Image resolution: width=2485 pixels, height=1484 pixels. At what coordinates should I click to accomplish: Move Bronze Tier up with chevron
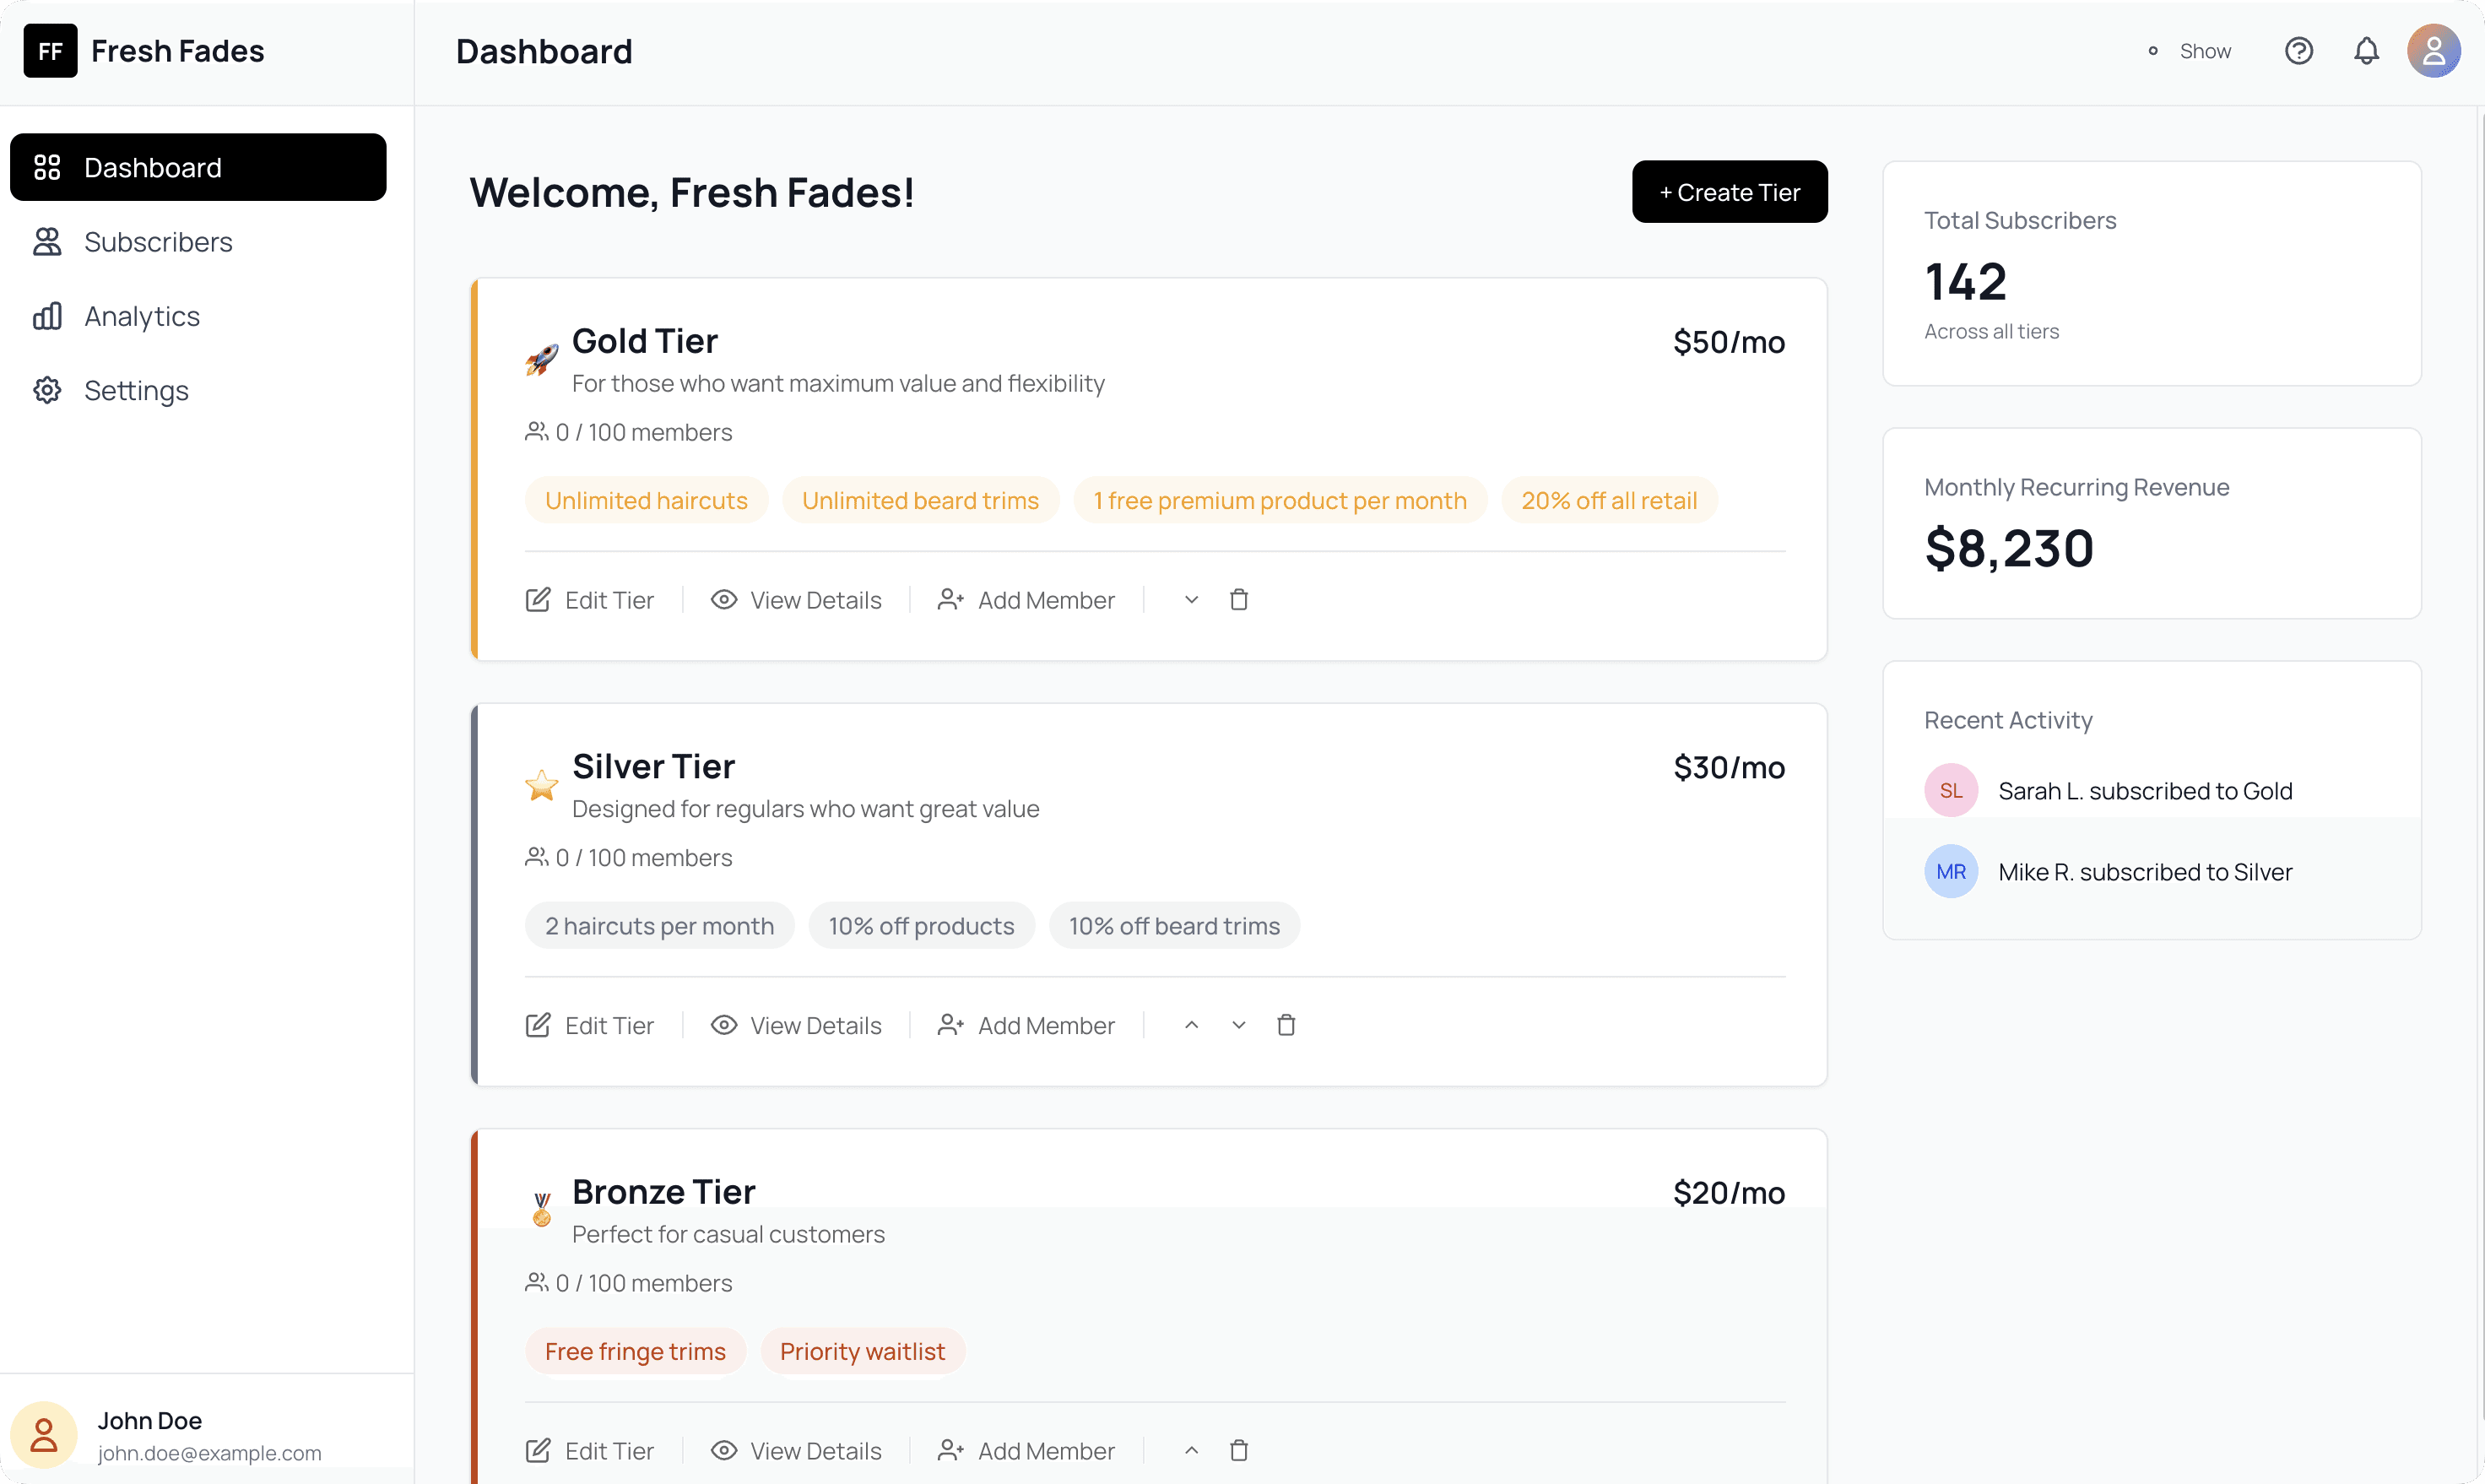coord(1191,1450)
